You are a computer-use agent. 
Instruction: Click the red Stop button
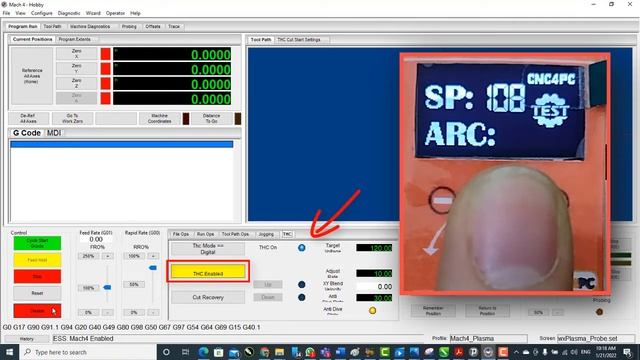37,276
